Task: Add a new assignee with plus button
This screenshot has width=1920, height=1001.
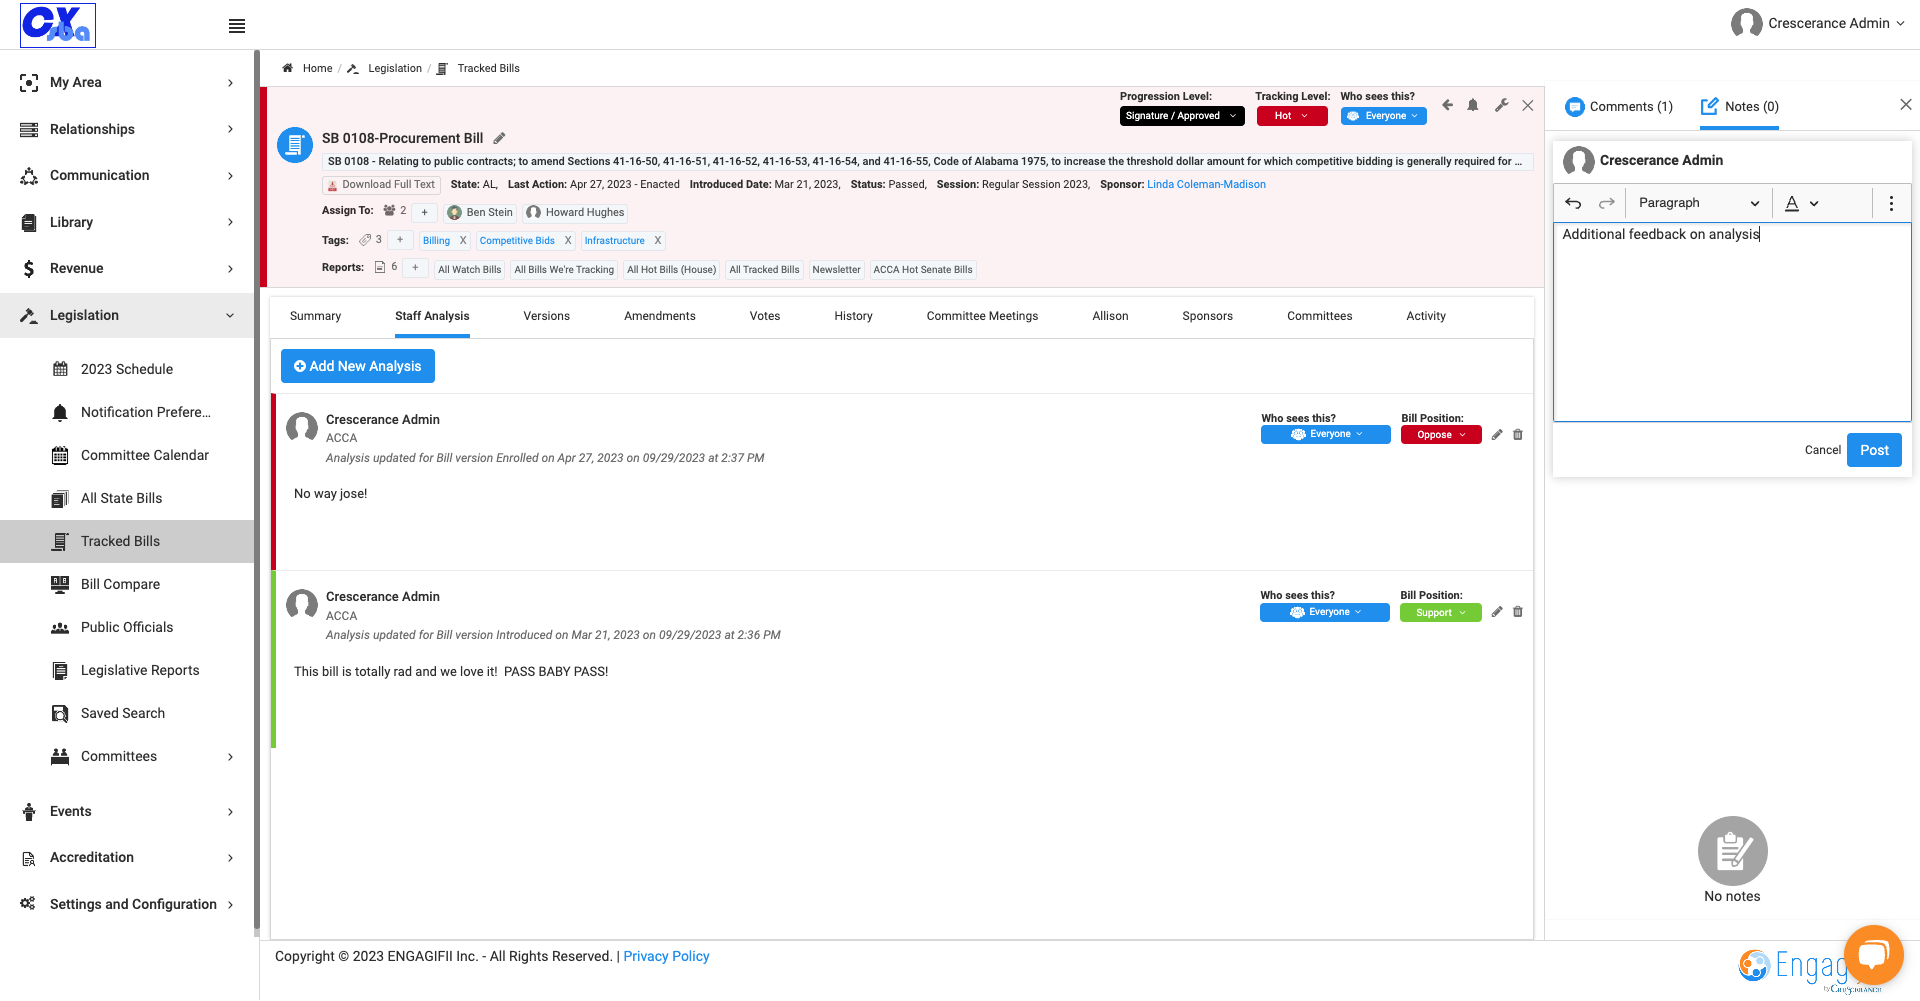Action: pyautogui.click(x=424, y=212)
